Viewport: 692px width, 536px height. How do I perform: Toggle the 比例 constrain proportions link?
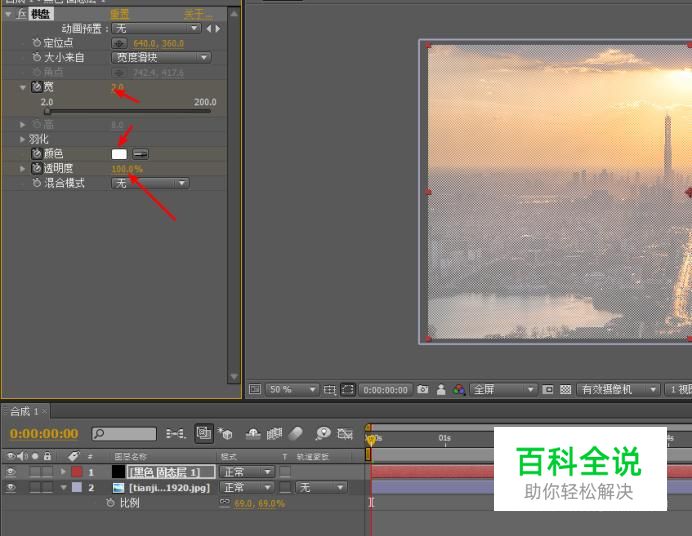click(x=225, y=502)
